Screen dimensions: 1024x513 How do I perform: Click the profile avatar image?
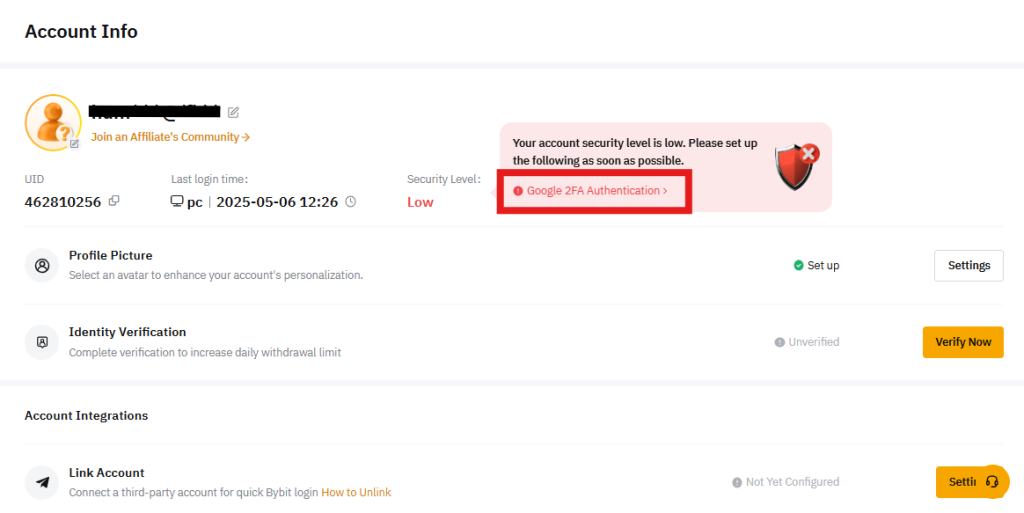pos(53,123)
